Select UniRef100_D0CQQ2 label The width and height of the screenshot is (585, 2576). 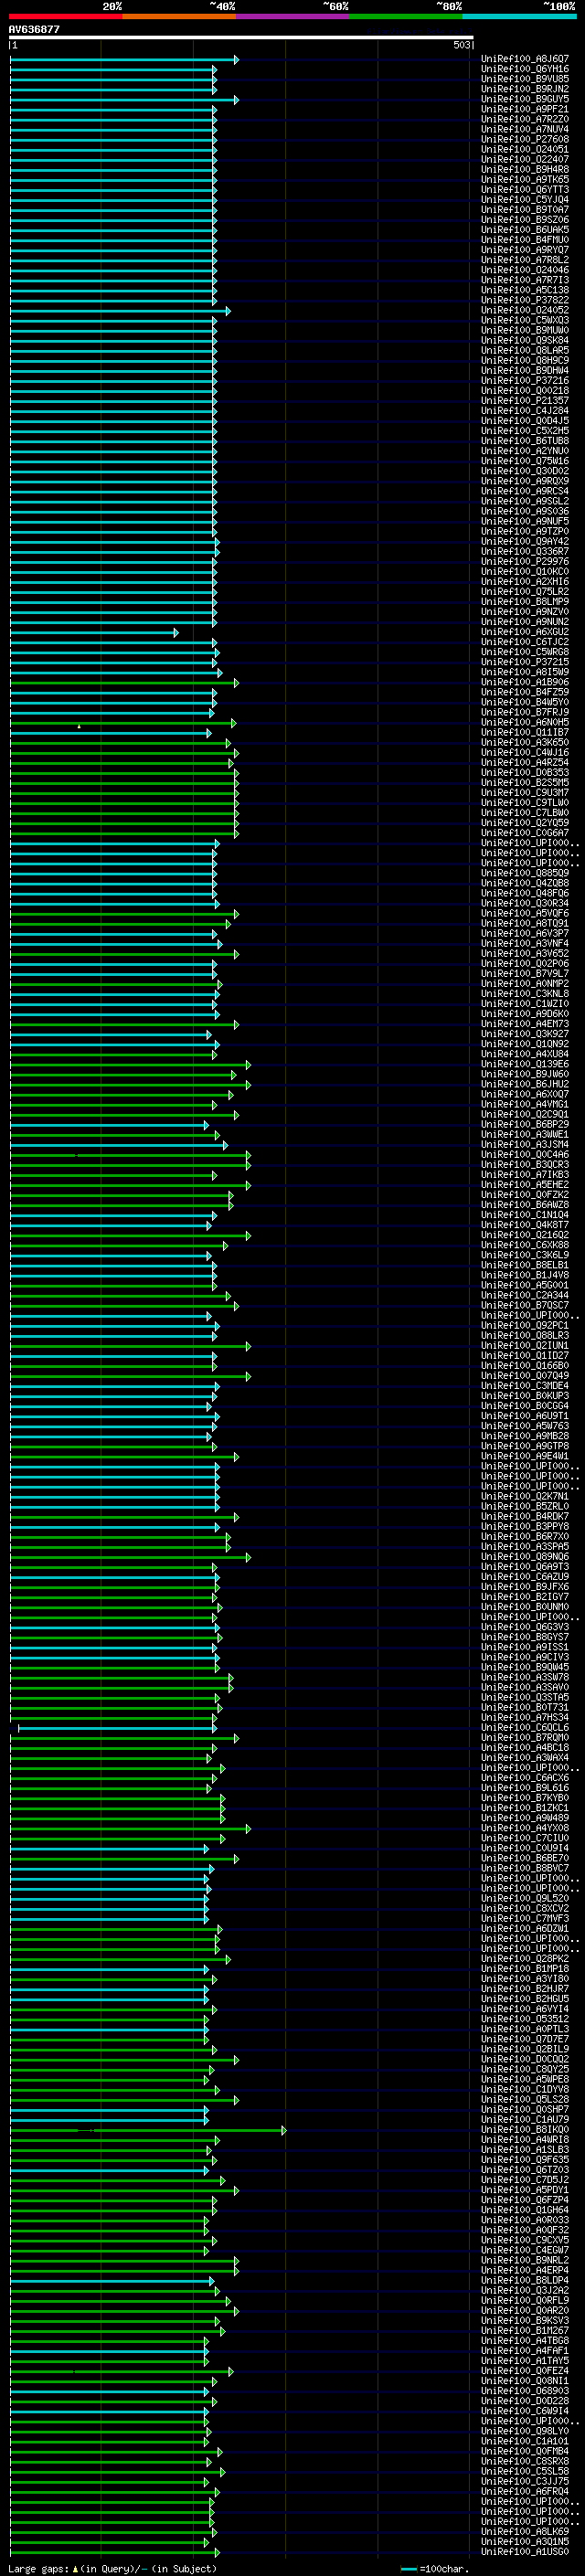pyautogui.click(x=525, y=2059)
